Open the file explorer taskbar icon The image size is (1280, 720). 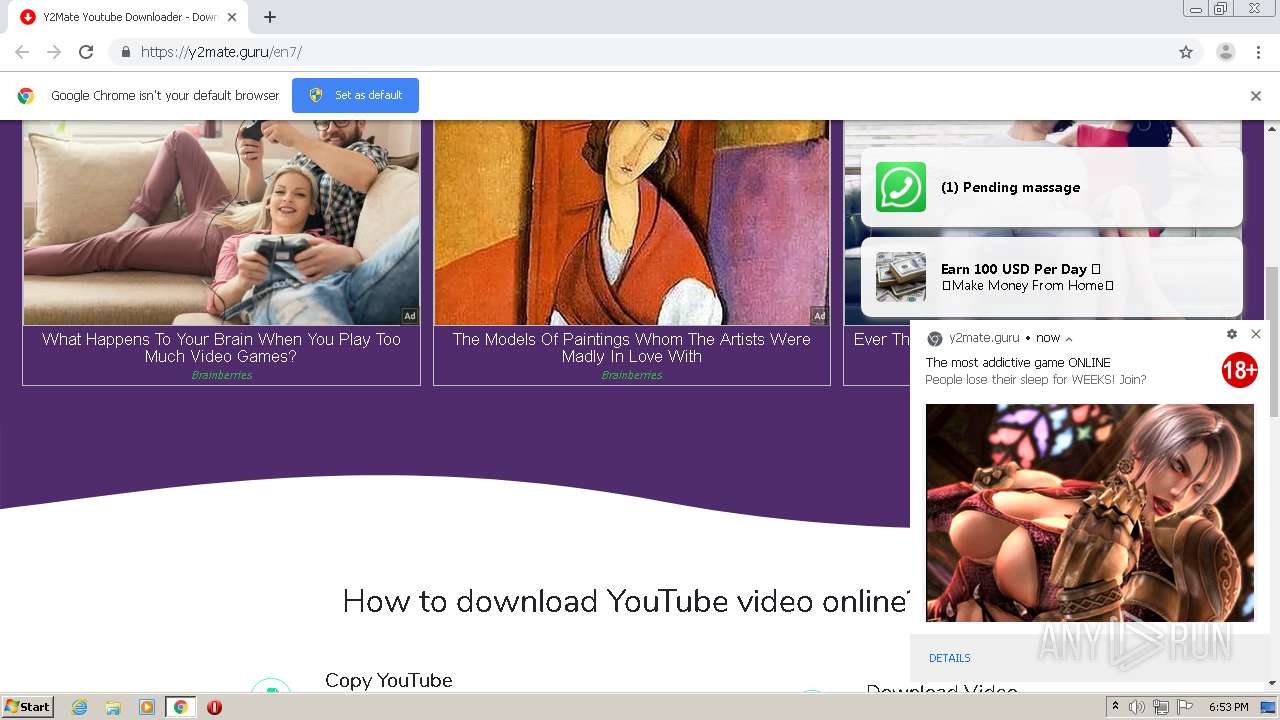pyautogui.click(x=113, y=707)
